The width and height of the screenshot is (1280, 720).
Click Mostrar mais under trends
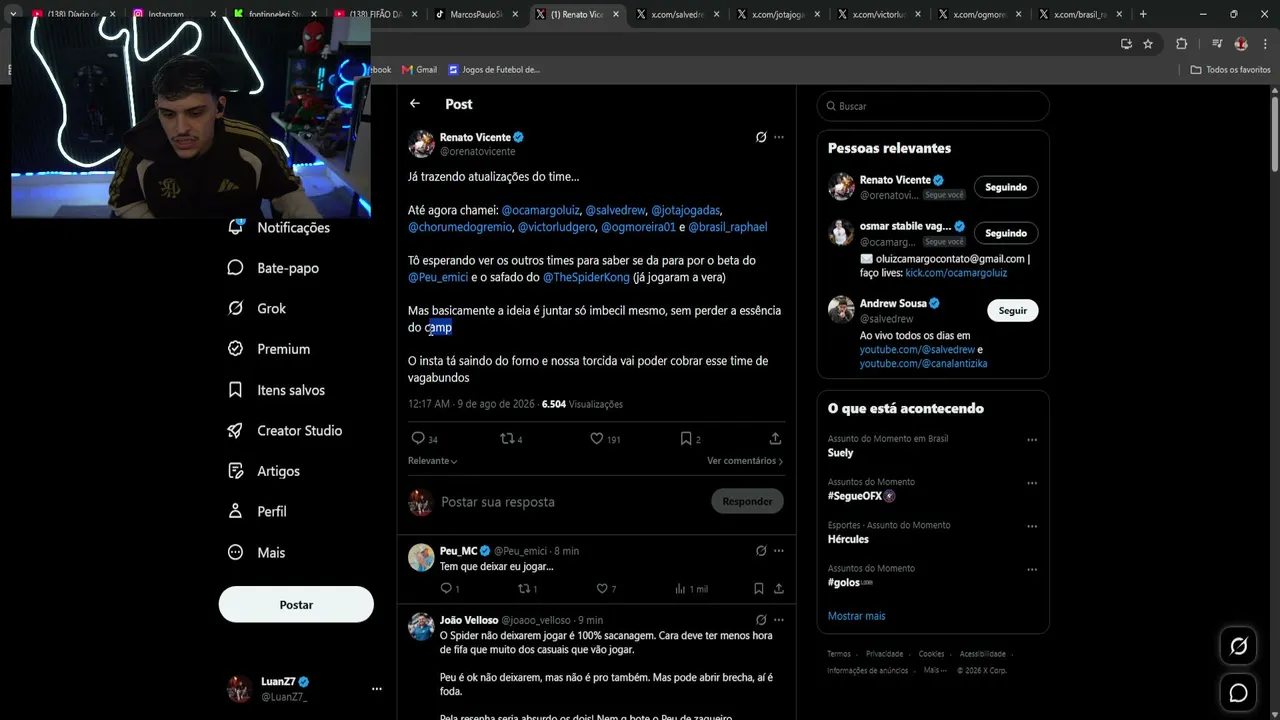[857, 616]
